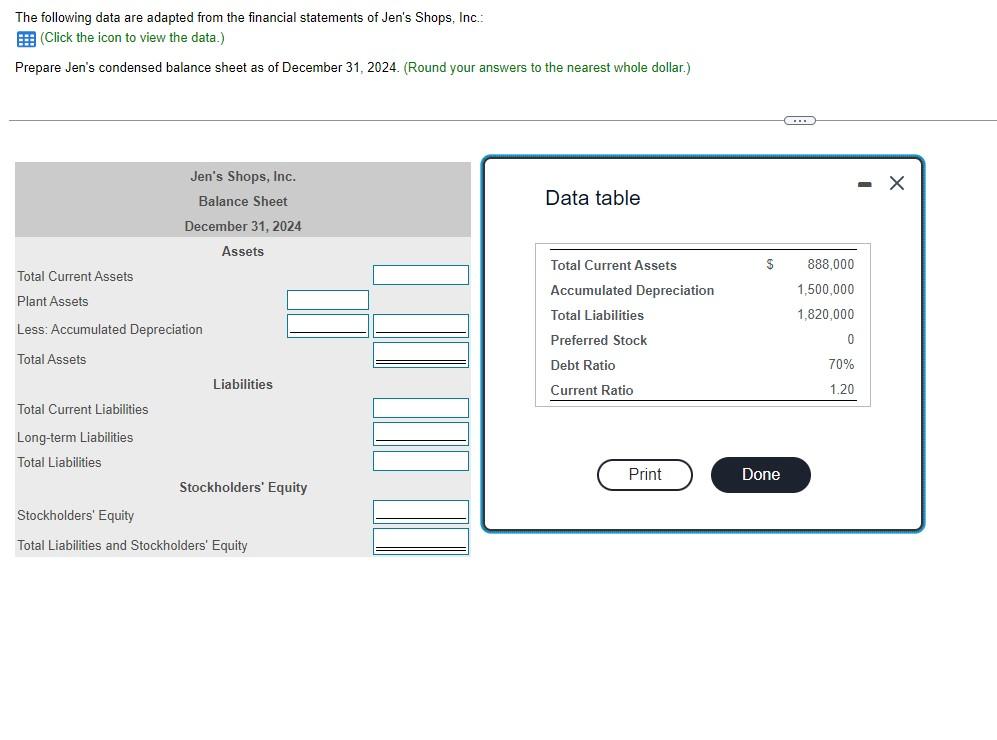This screenshot has width=997, height=740.
Task: Click the Plant Assets input field
Action: 327,300
